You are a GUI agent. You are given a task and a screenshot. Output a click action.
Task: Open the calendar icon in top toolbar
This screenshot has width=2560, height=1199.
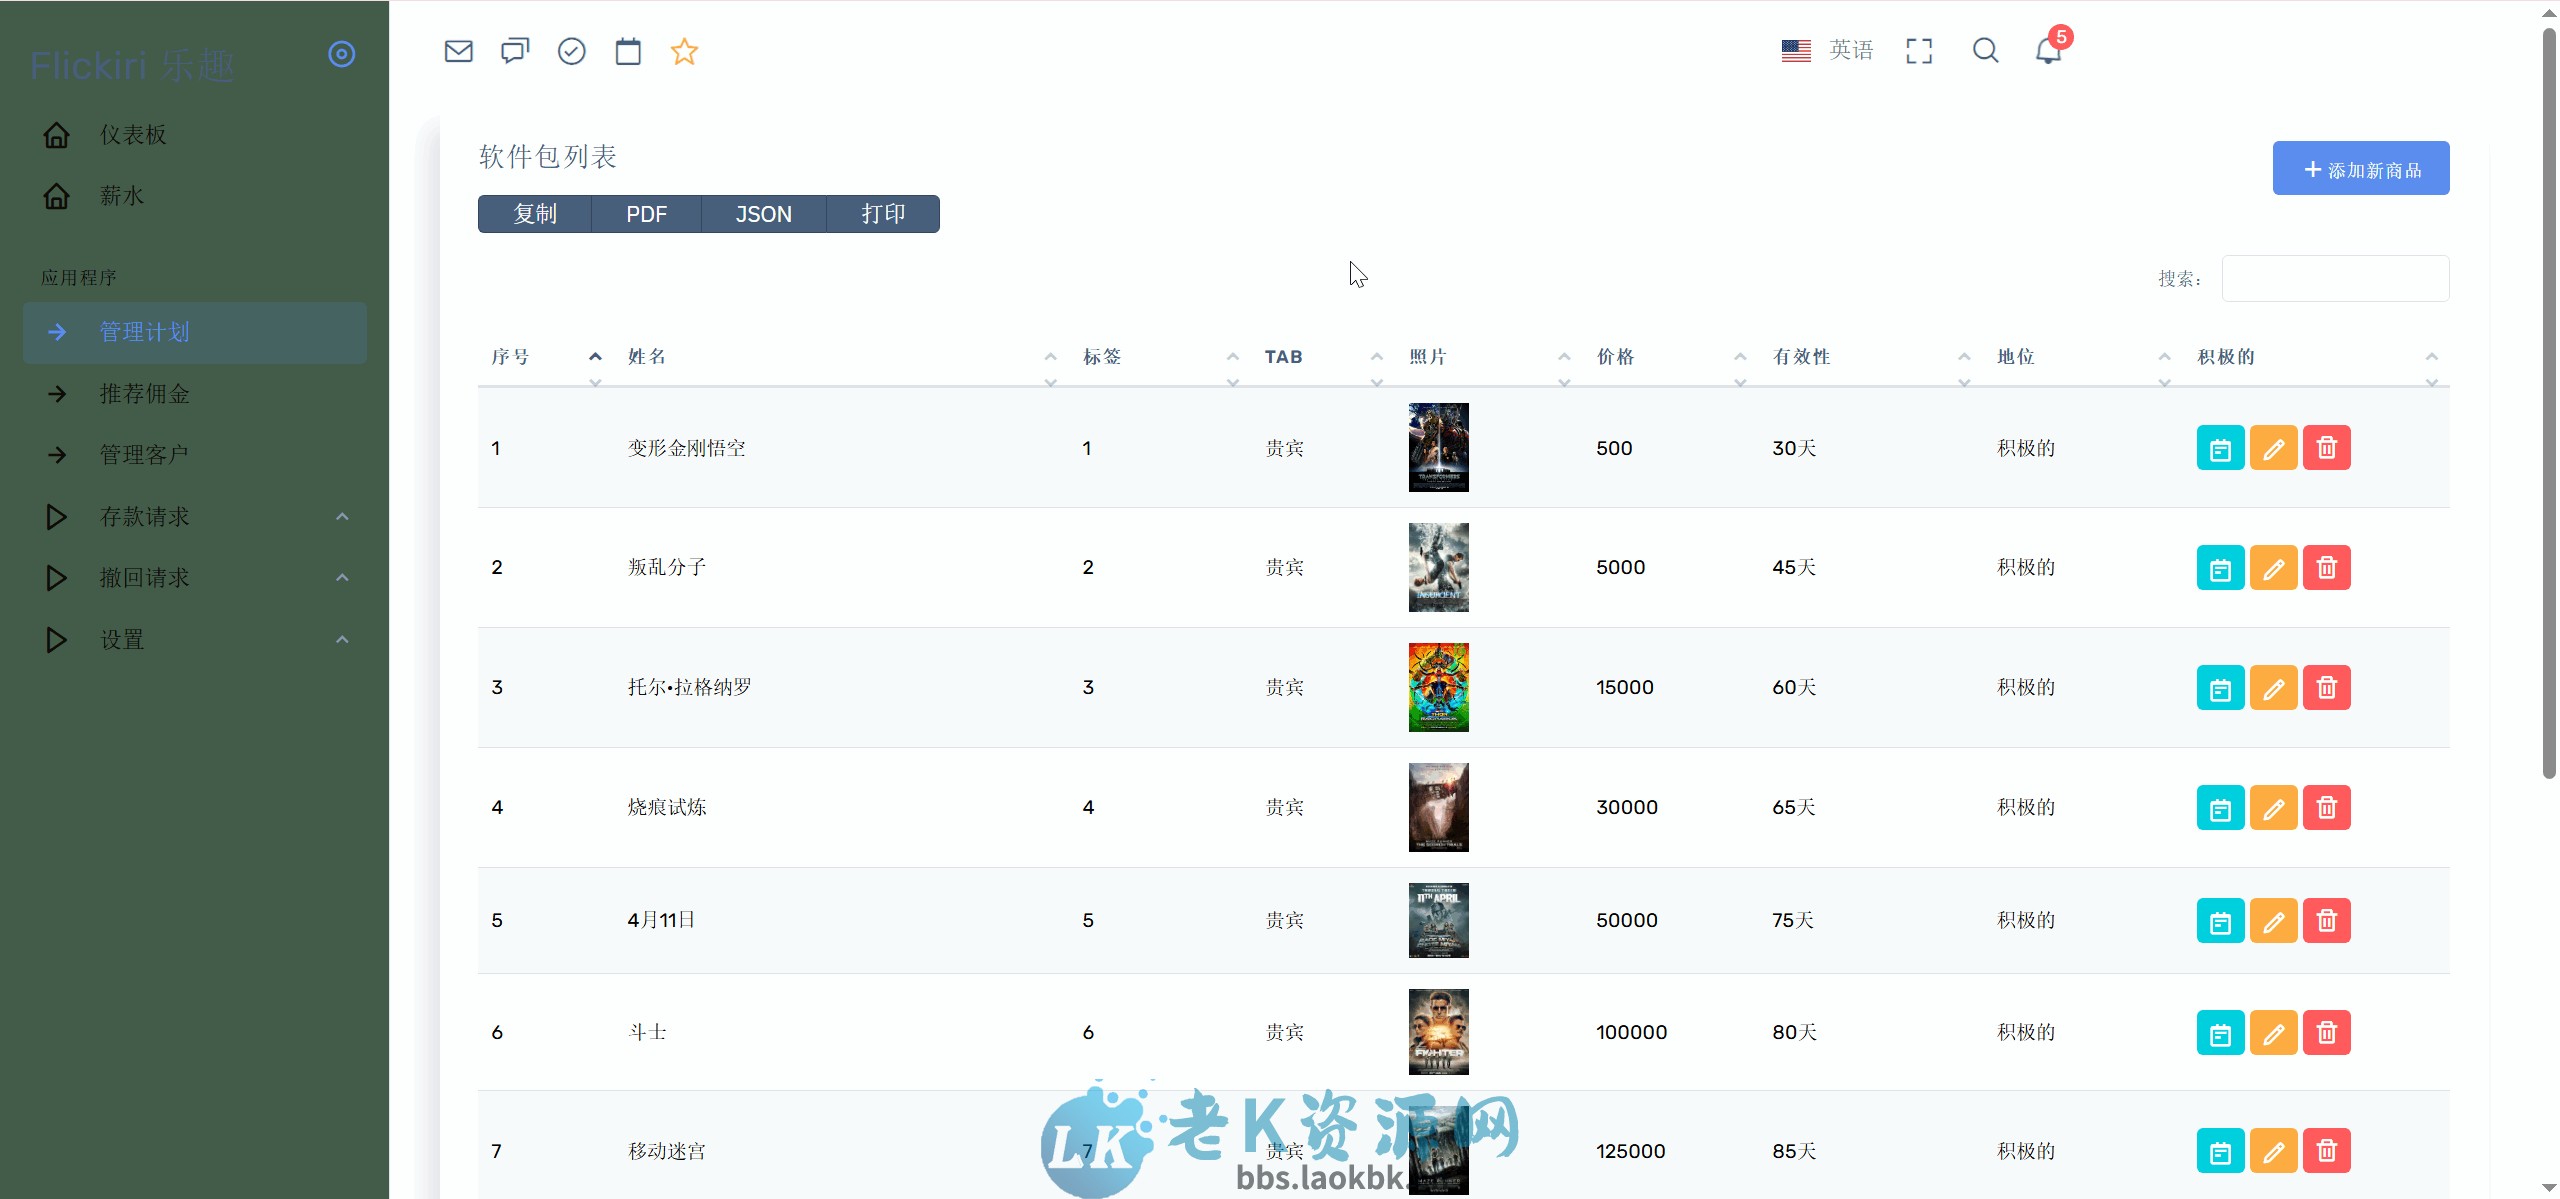pyautogui.click(x=628, y=50)
